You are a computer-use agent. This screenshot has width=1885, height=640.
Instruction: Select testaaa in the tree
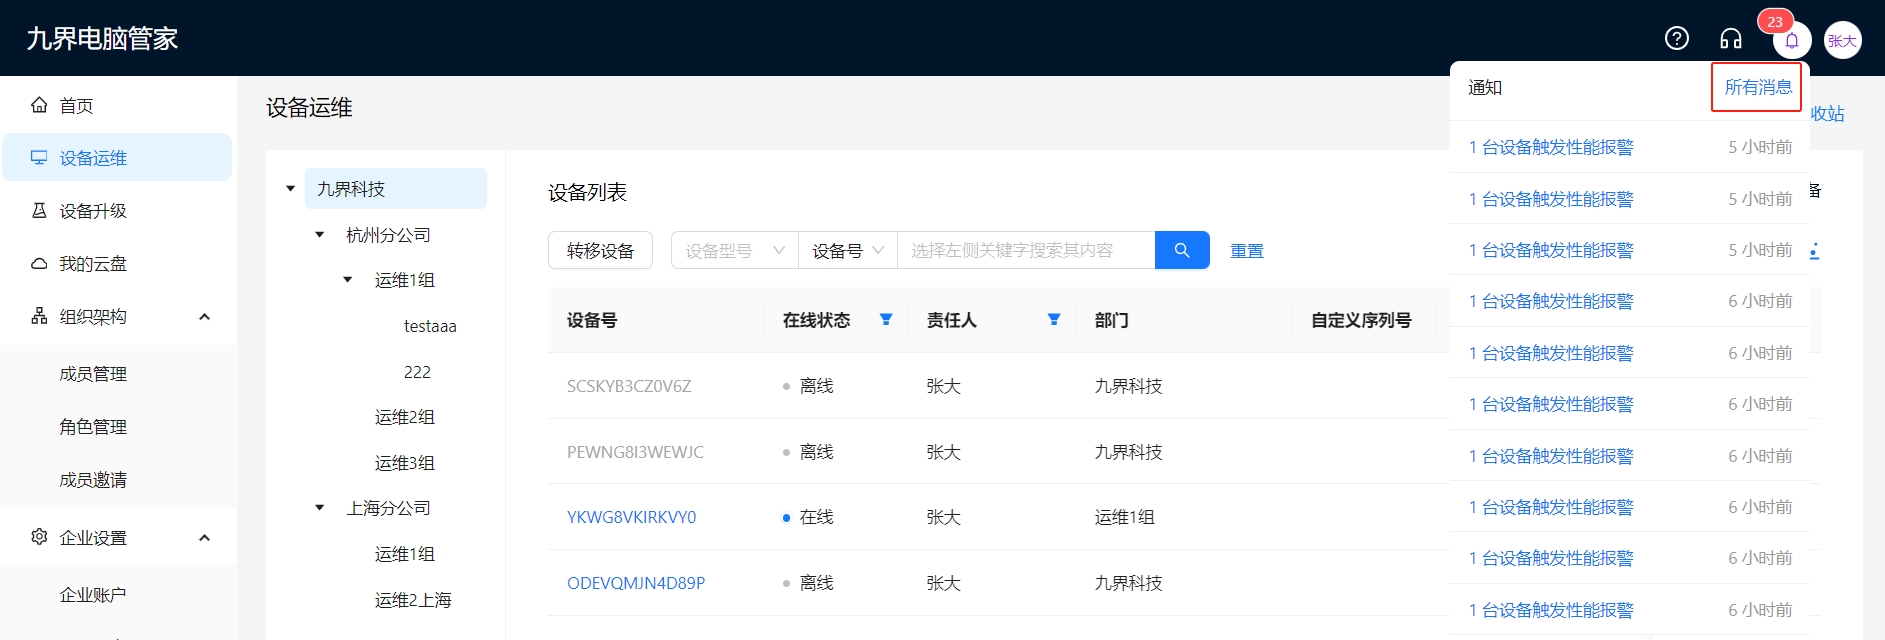point(430,326)
